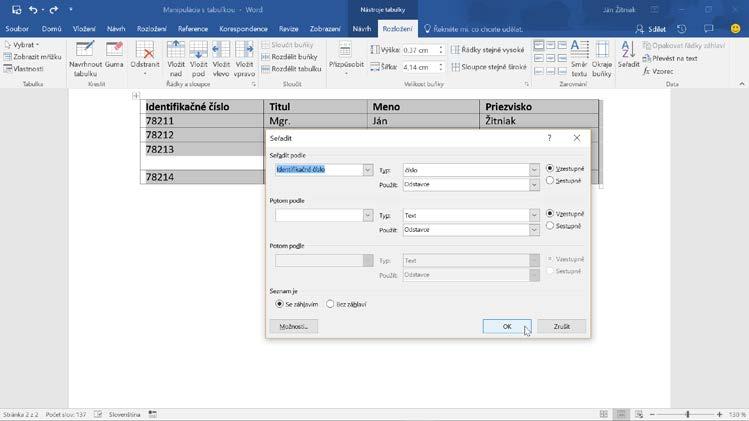Click the save icon in title bar
The width and height of the screenshot is (749, 421).
pos(16,10)
